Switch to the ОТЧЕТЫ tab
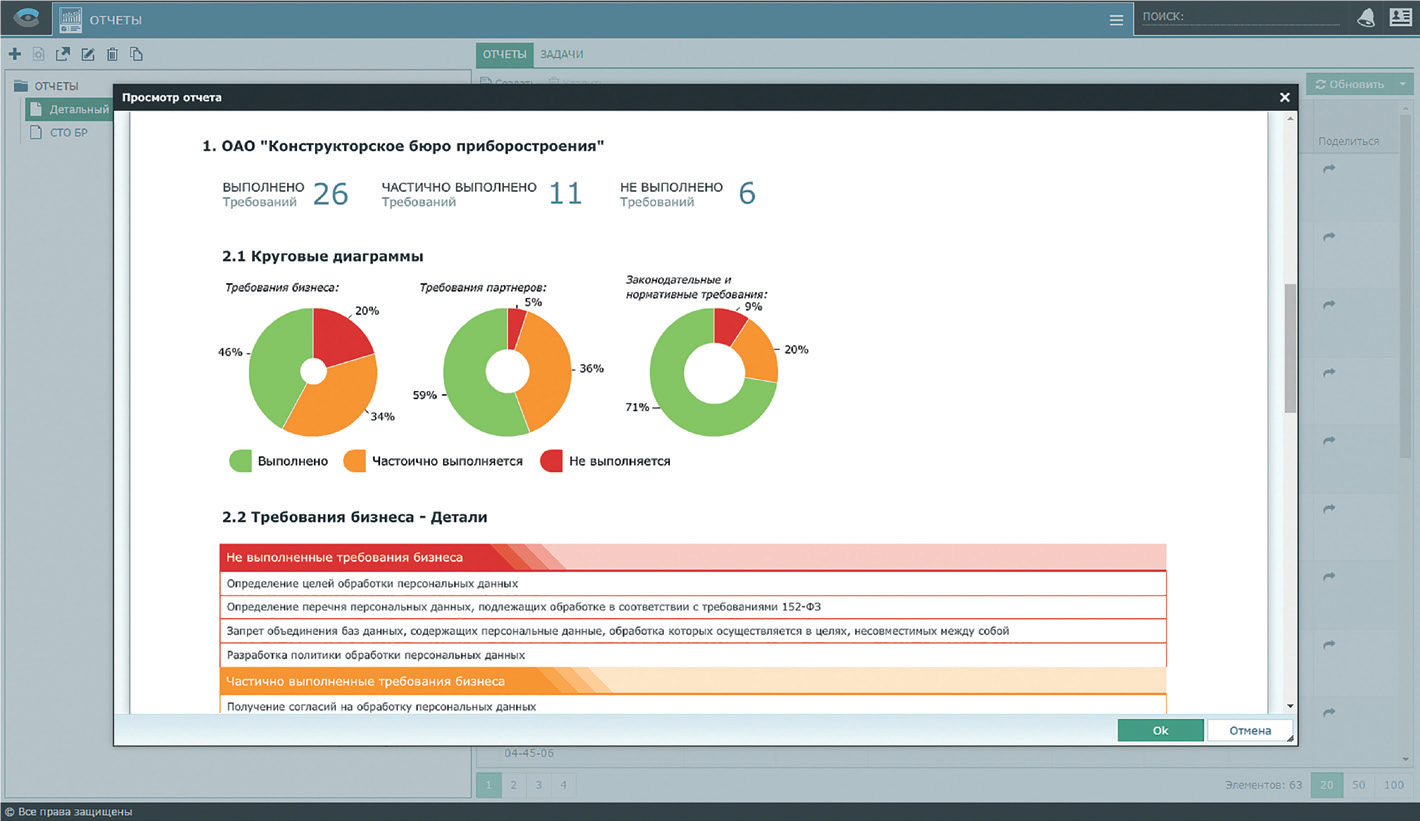 504,54
